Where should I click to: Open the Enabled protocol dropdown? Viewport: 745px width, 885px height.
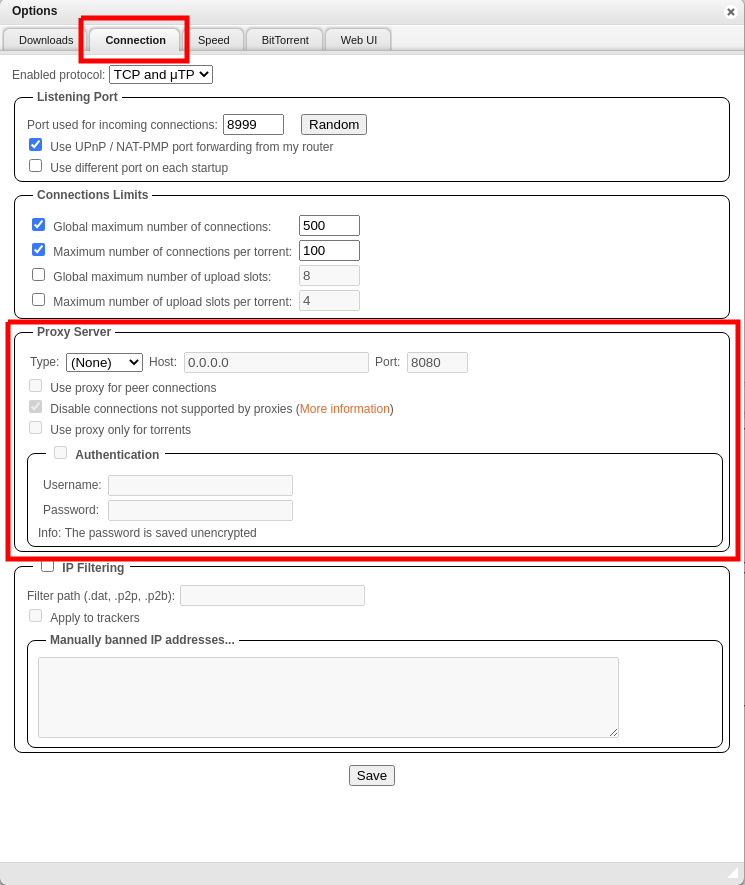pos(161,75)
